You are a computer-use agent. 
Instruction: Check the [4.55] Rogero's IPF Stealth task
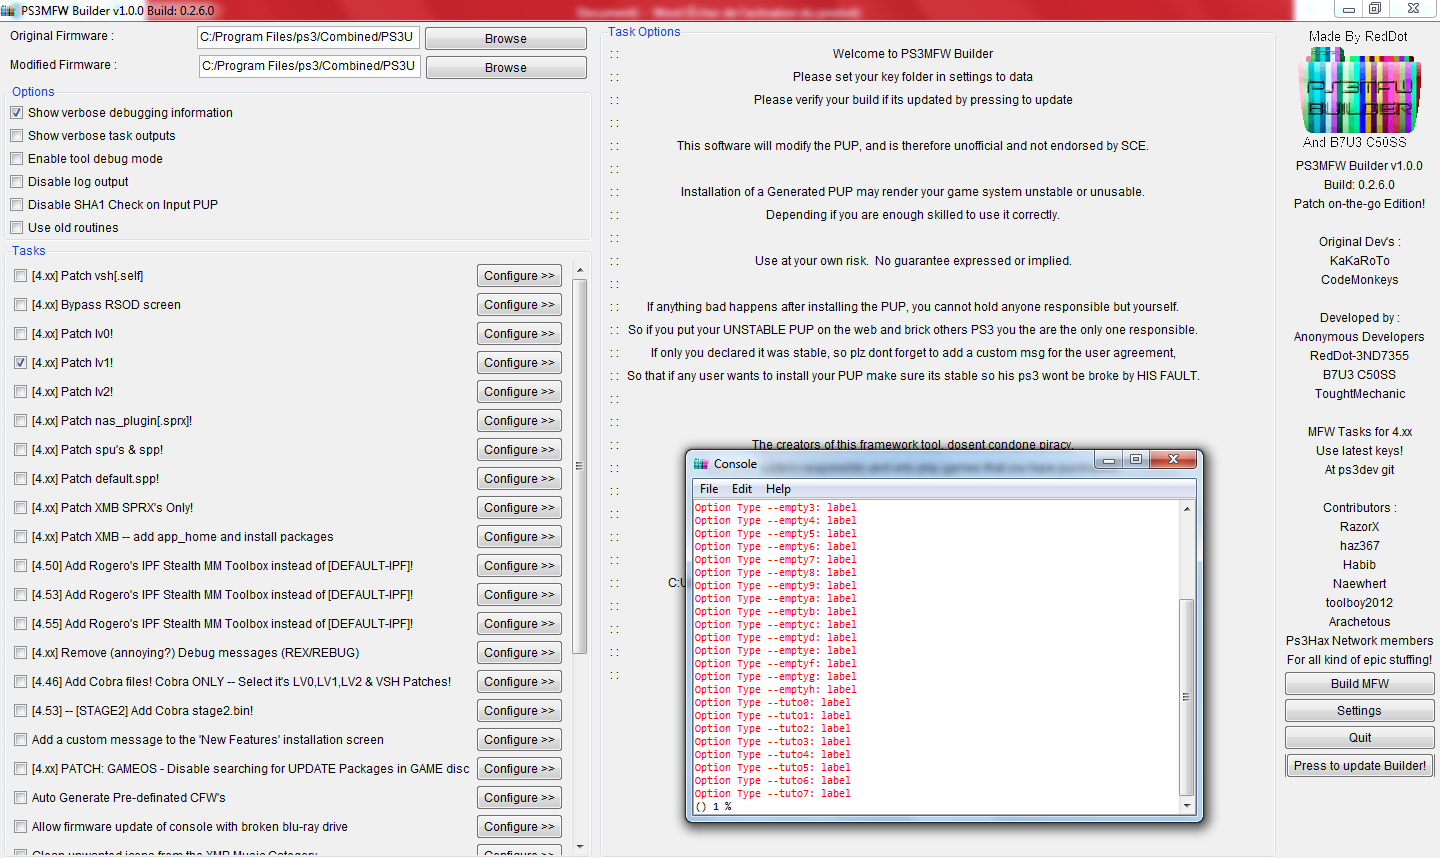21,624
